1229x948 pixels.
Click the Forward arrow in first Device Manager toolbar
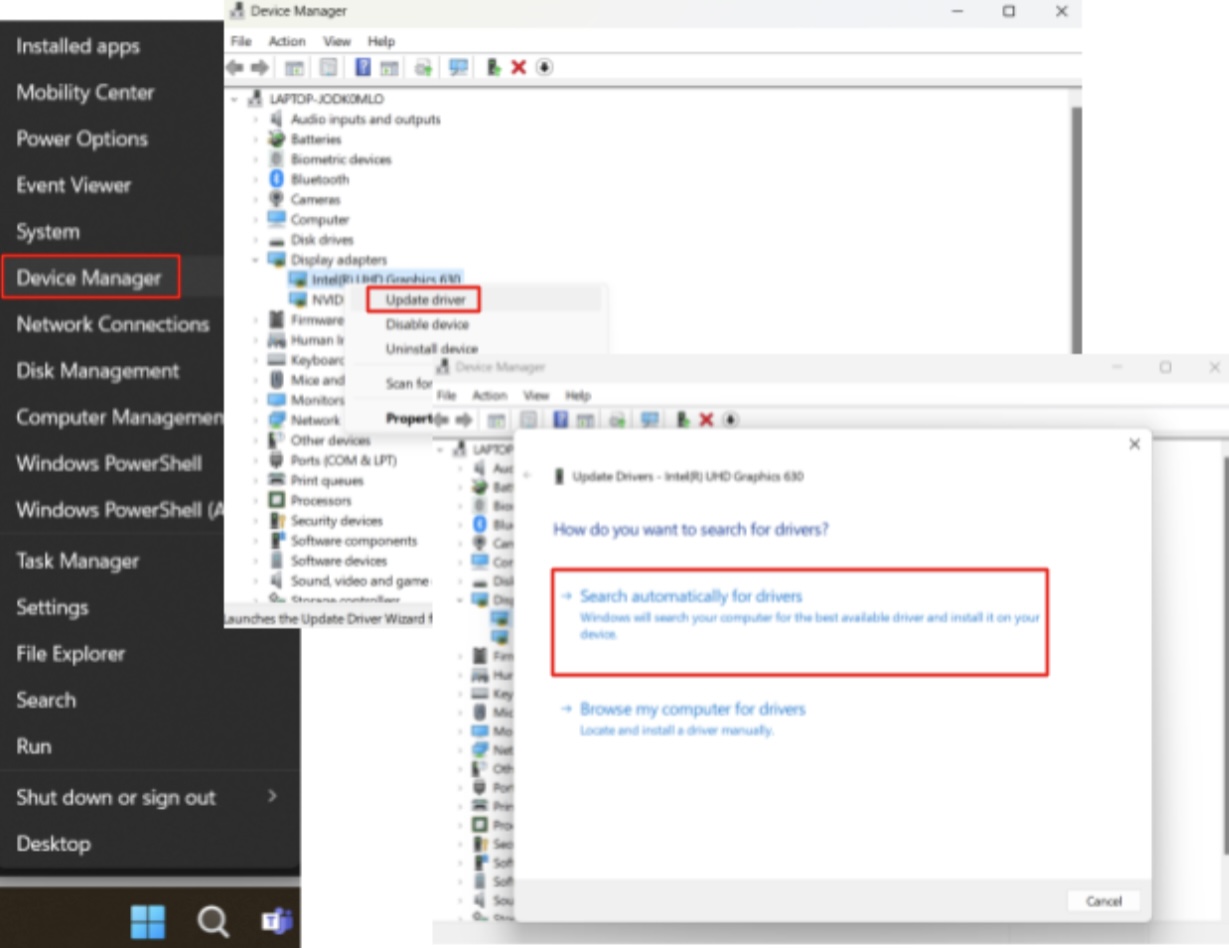[x=260, y=67]
